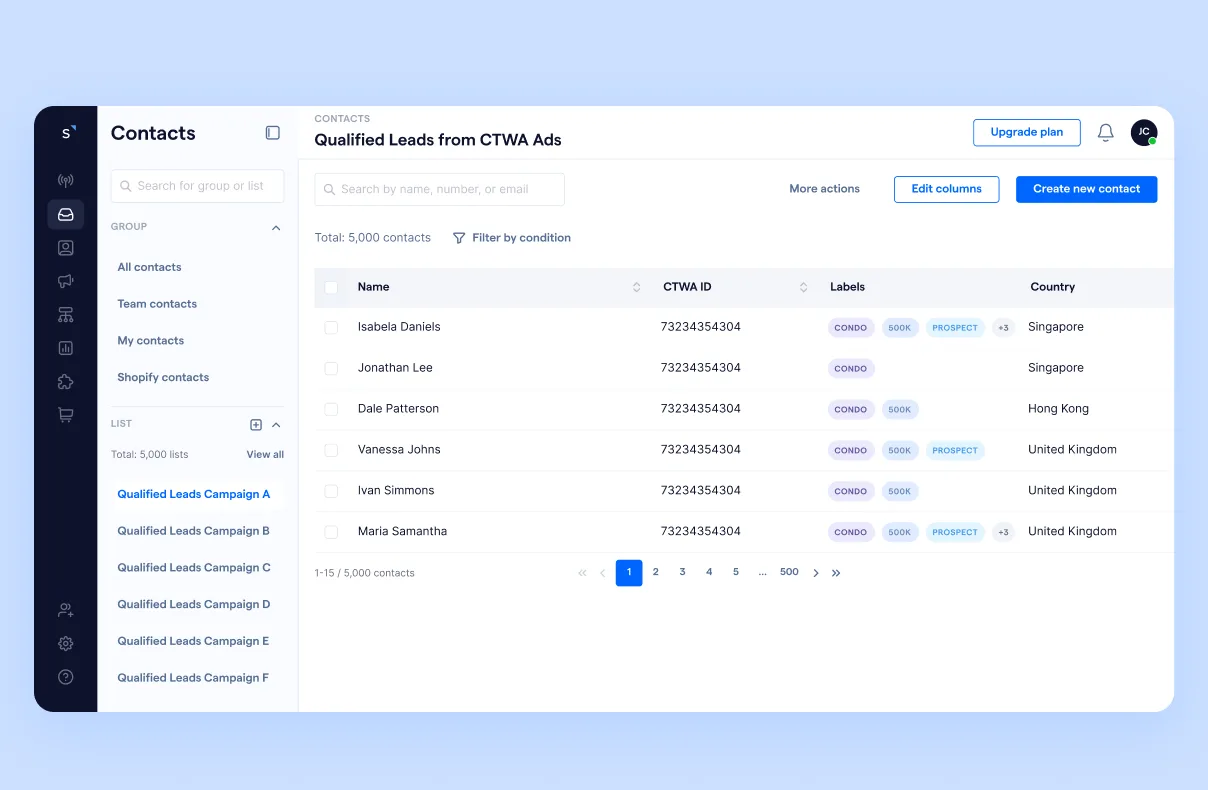The image size is (1208, 790).
Task: Open Qualified Leads Campaign A list
Action: coord(194,494)
